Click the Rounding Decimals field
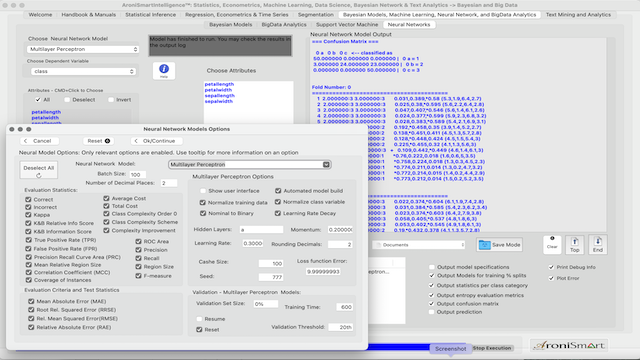Screen dimensions: 640x360 (x=340, y=244)
